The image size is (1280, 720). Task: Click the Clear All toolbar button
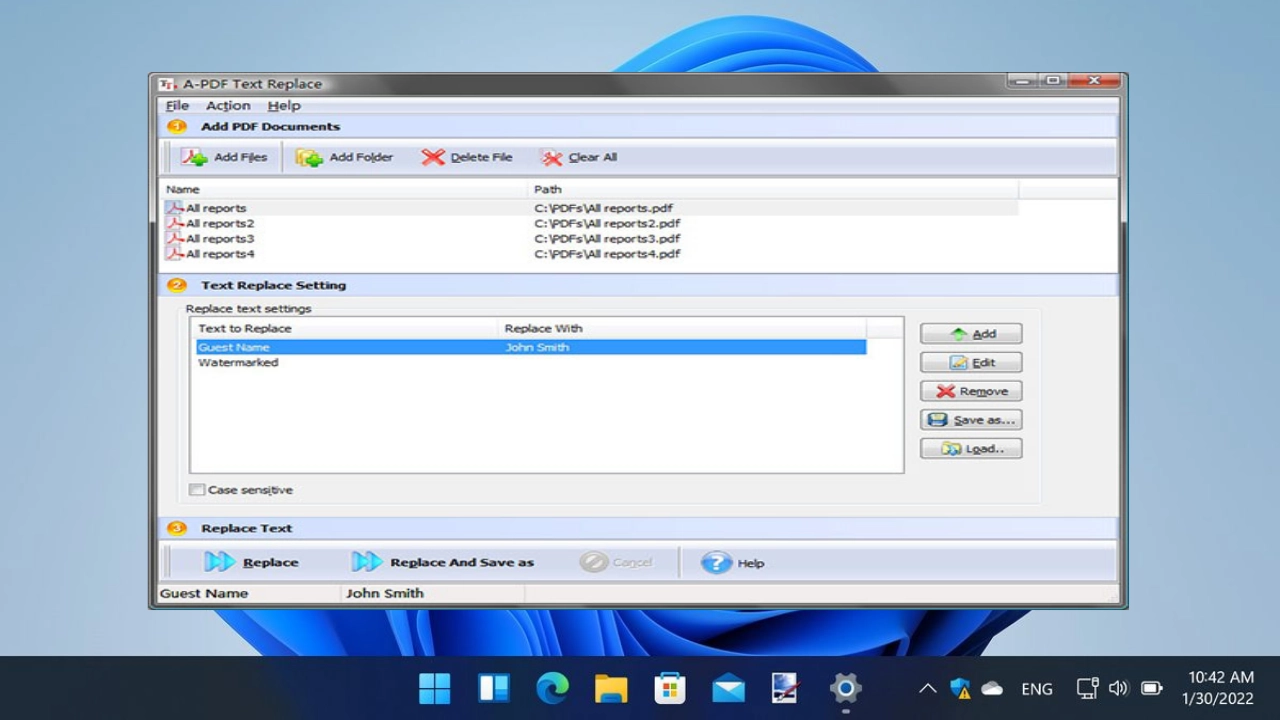(x=579, y=157)
